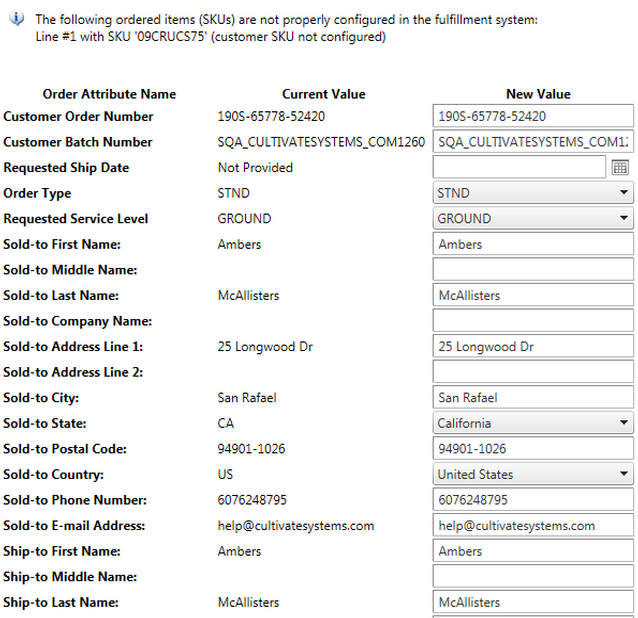Click current phone number '6076248795'
Image resolution: width=638 pixels, height=618 pixels.
252,500
